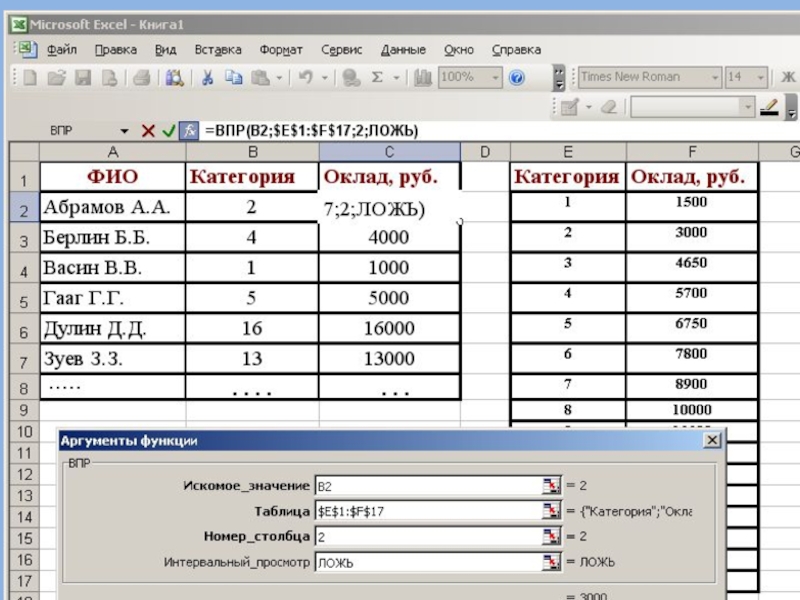The image size is (800, 600).
Task: Confirm the formula with the green checkmark
Action: point(168,131)
